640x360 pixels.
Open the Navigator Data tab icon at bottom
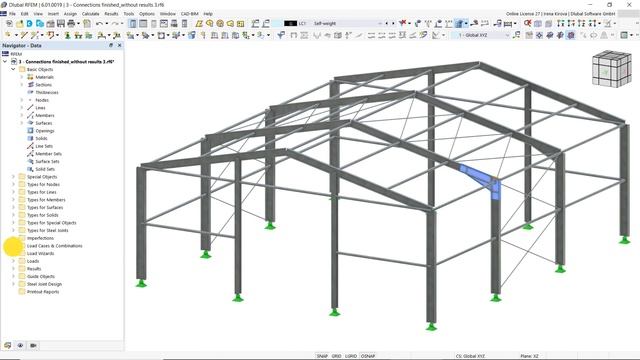[x=8, y=345]
